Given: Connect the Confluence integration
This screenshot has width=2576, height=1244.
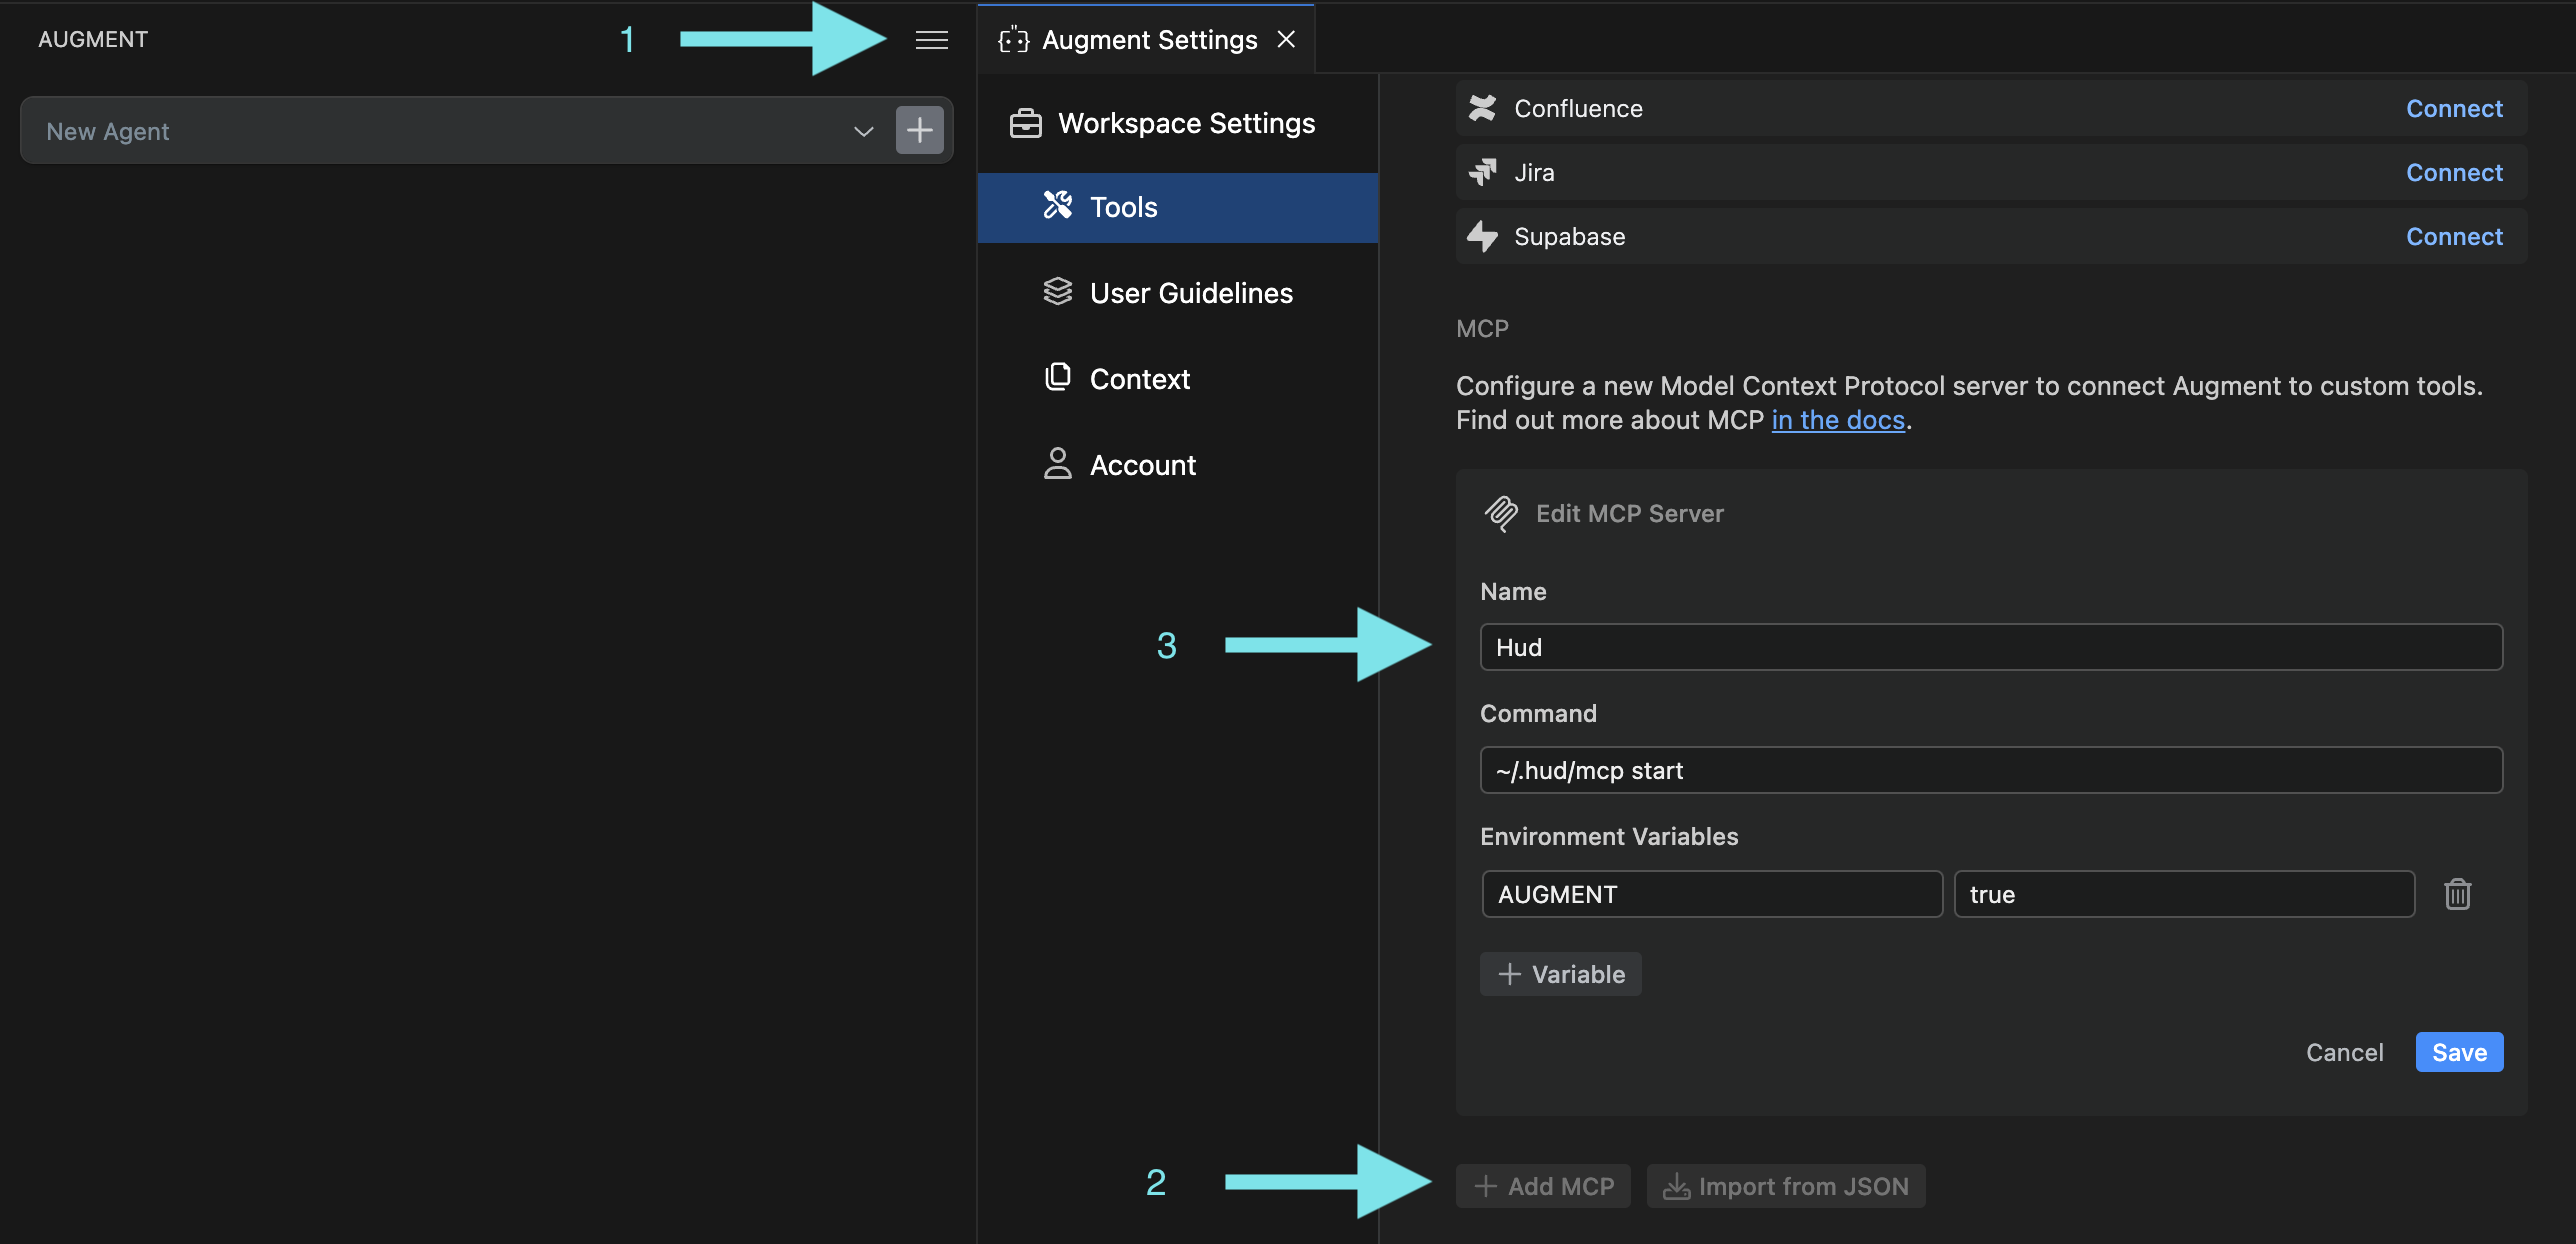Looking at the screenshot, I should click(x=2454, y=108).
